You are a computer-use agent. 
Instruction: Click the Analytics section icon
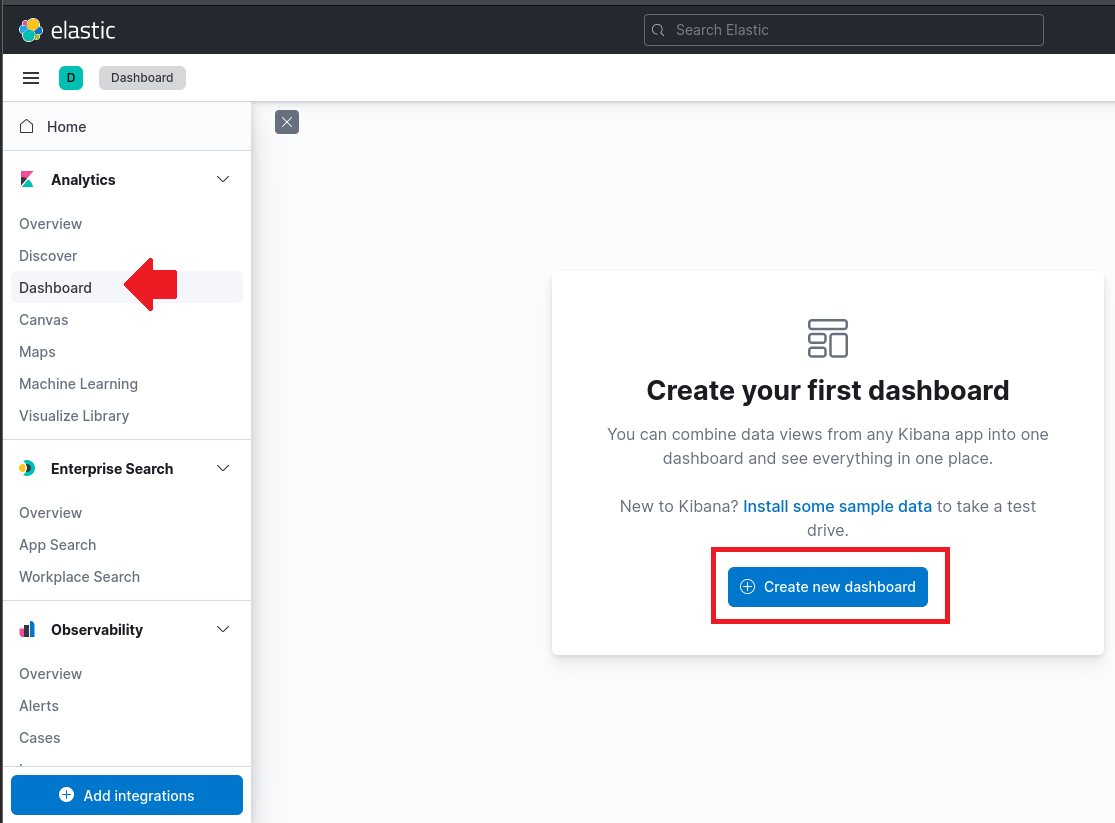[x=27, y=179]
